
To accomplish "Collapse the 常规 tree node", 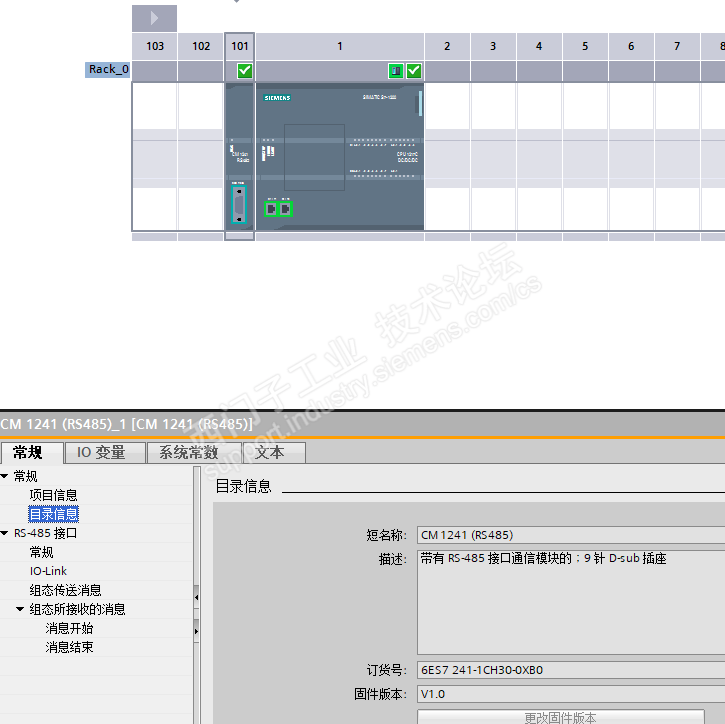I will [x=5, y=476].
